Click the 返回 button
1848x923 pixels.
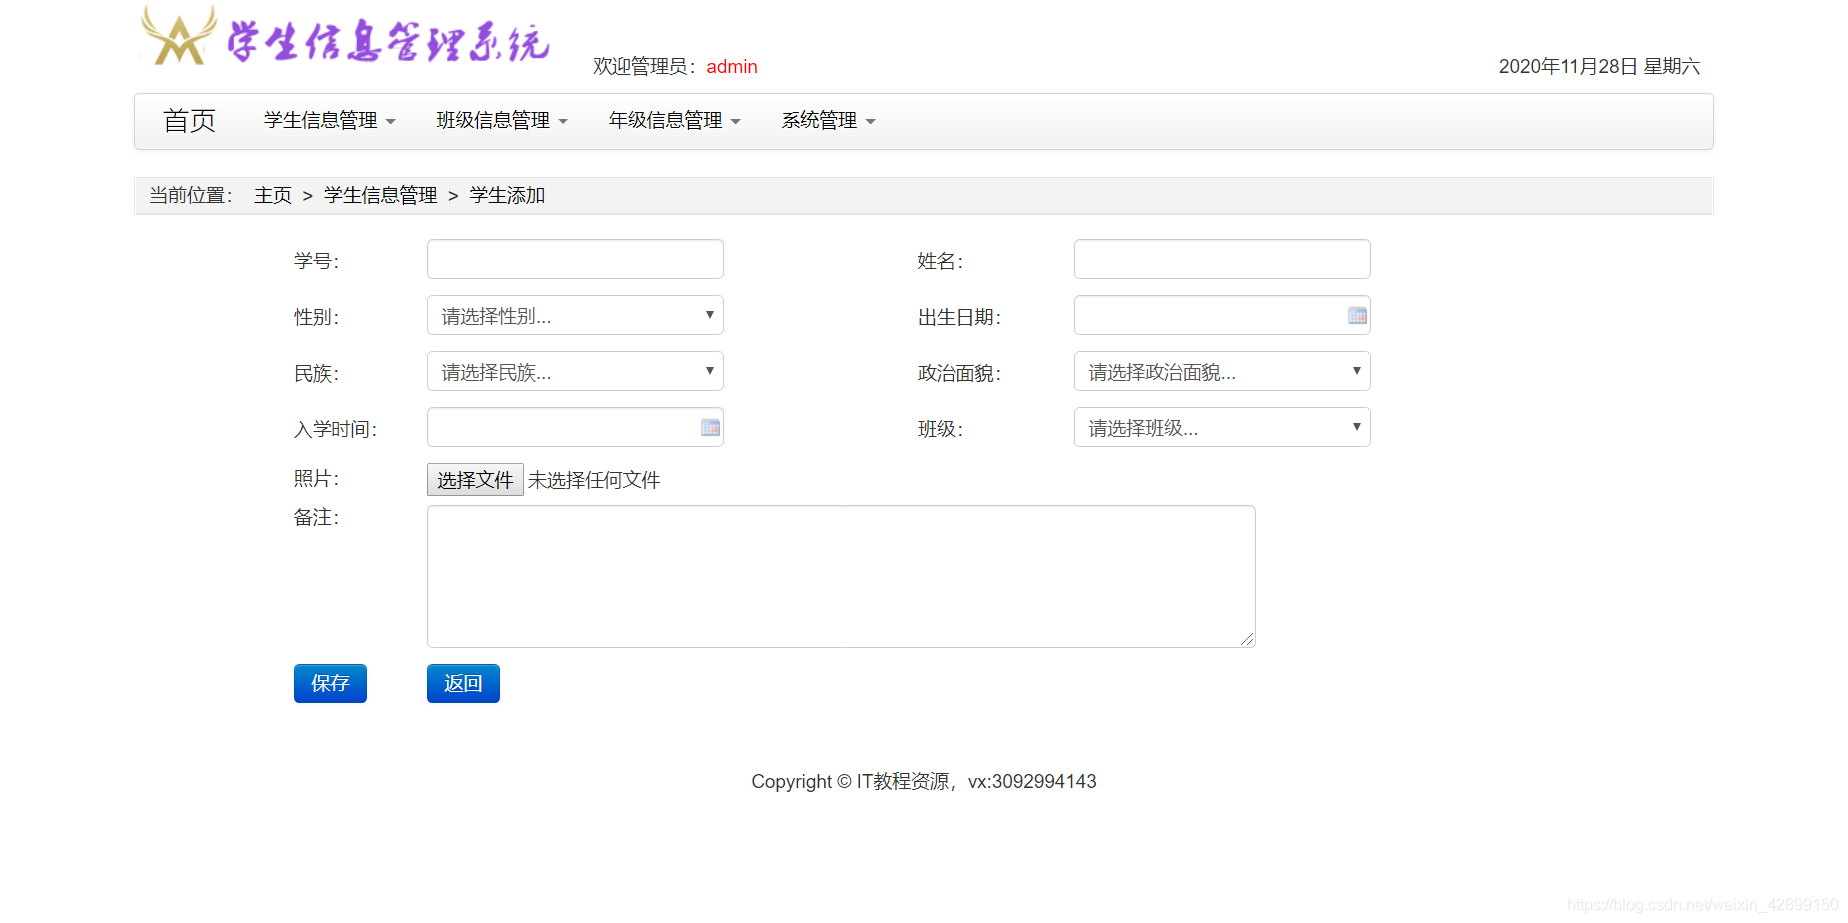coord(463,683)
